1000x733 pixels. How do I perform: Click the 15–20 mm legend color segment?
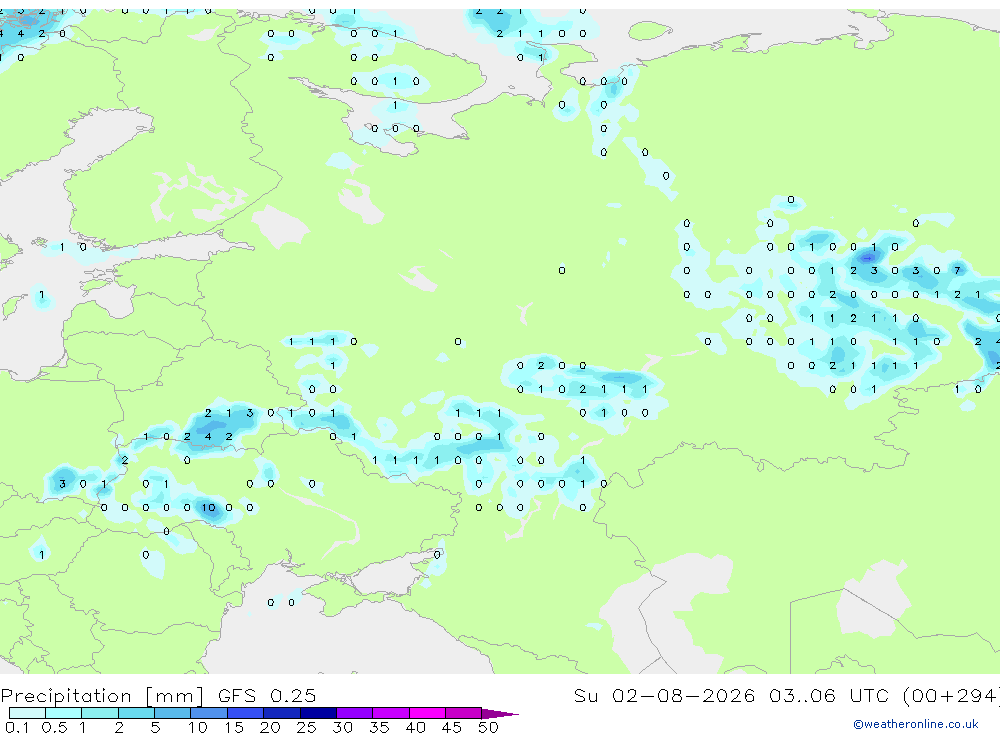pos(246,713)
